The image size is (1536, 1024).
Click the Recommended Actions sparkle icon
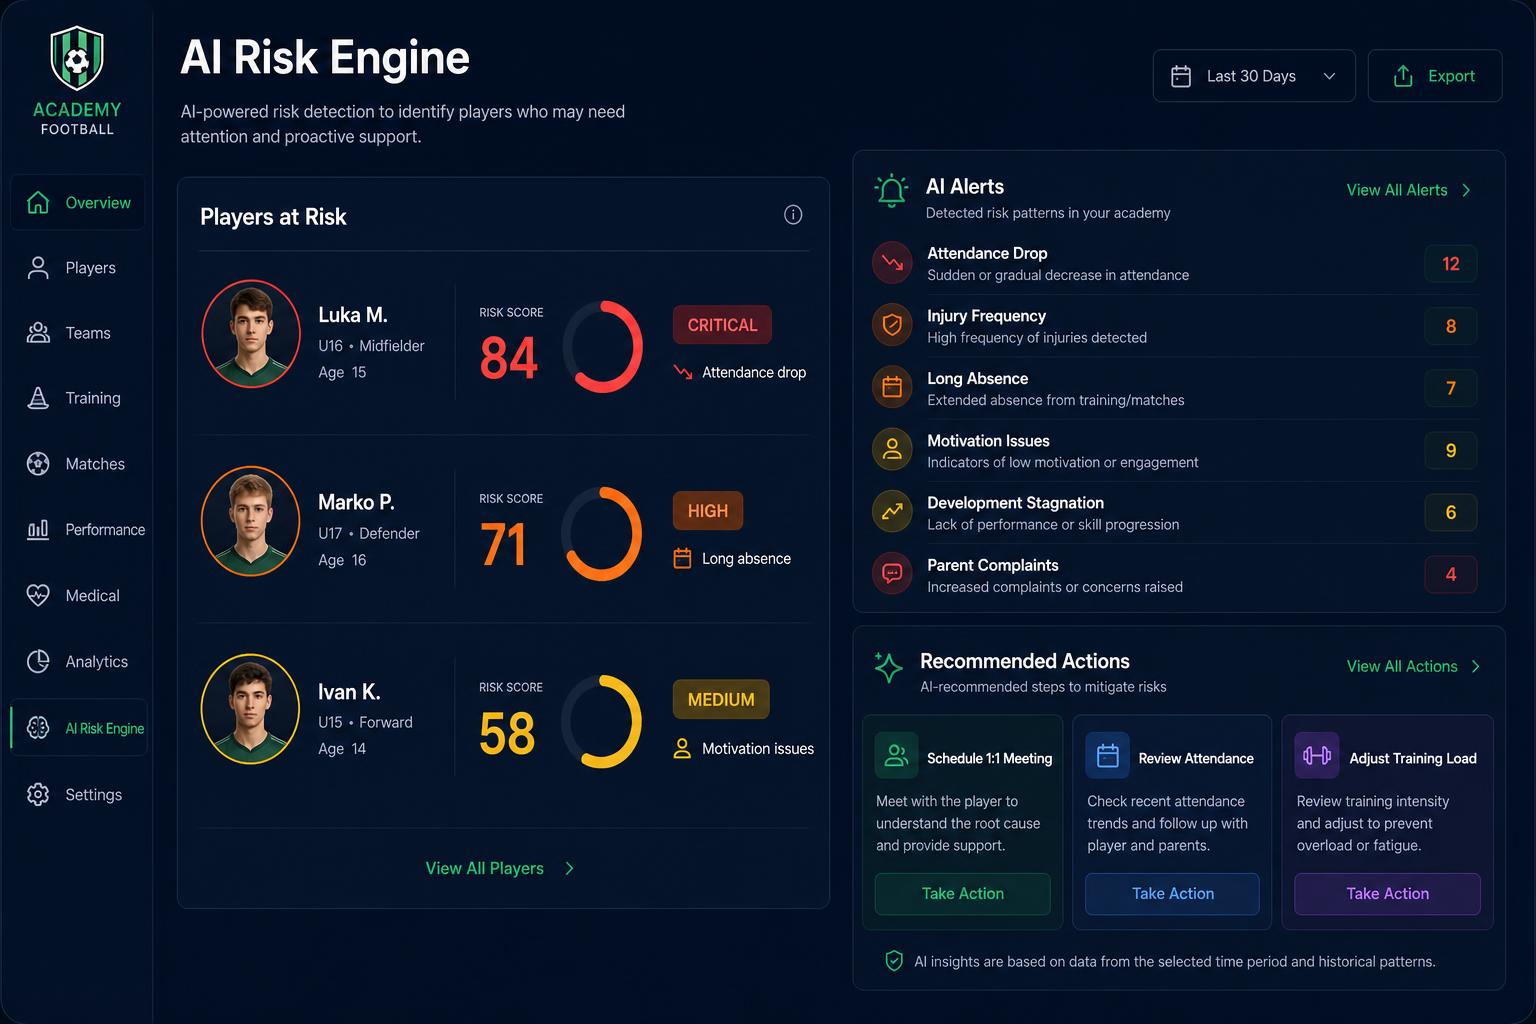[x=888, y=667]
